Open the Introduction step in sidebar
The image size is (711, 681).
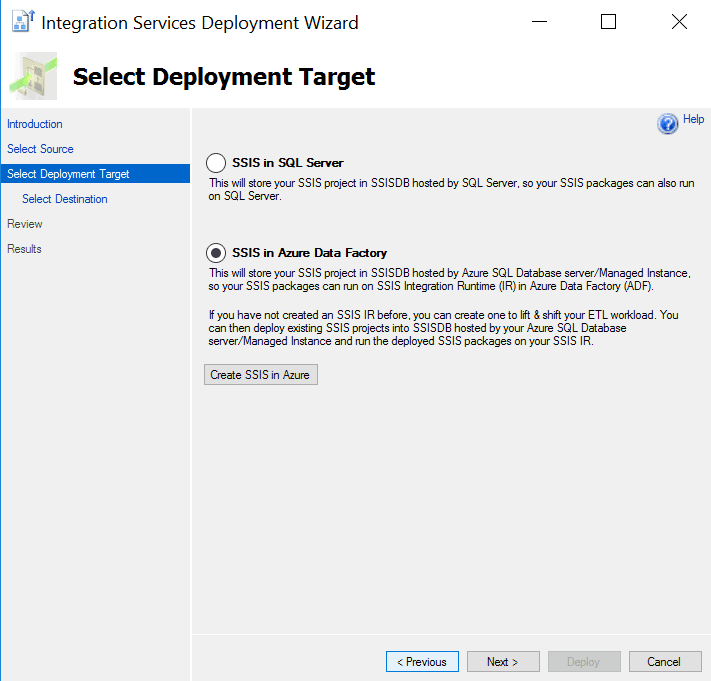tap(35, 124)
